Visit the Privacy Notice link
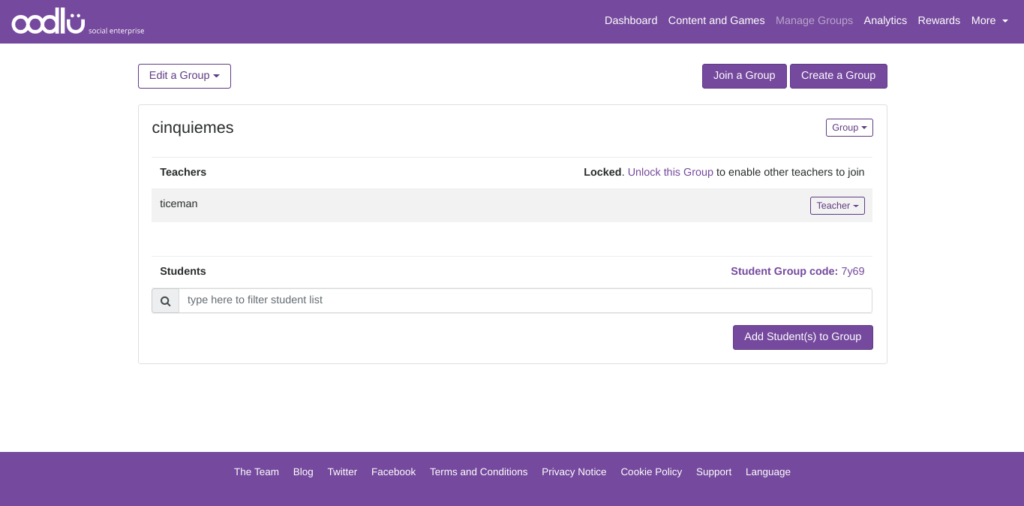Image resolution: width=1024 pixels, height=506 pixels. [x=574, y=472]
